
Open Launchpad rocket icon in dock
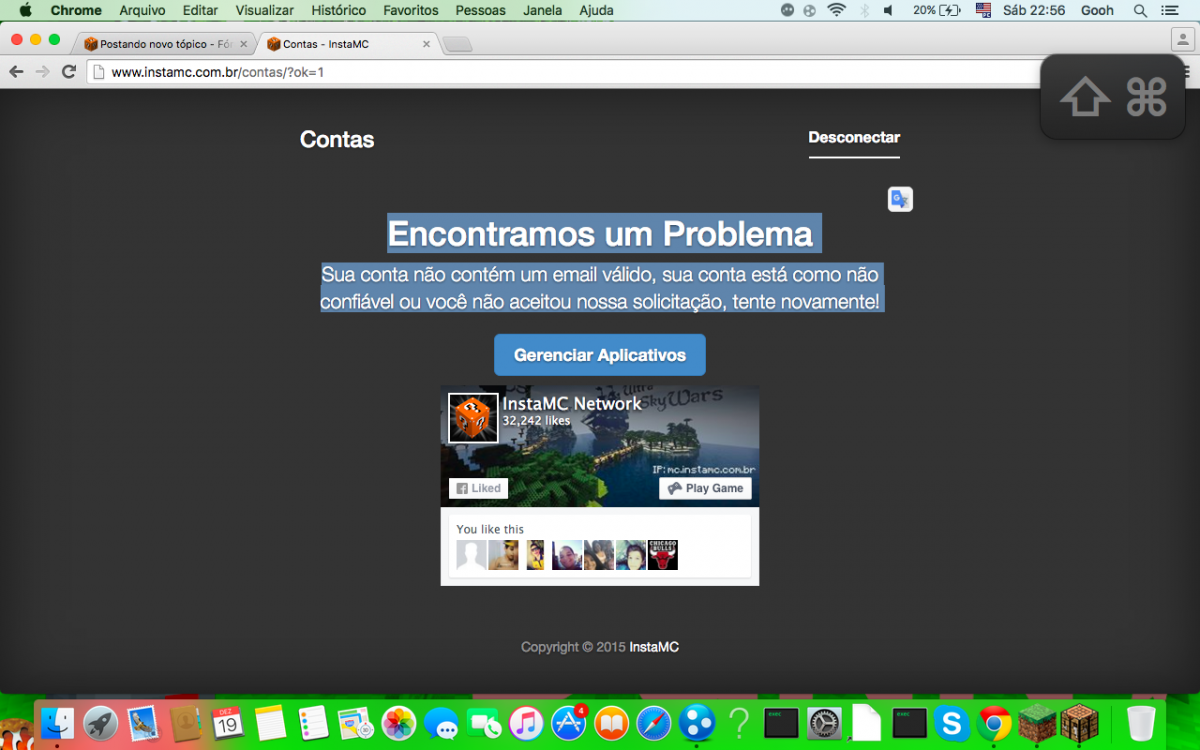(101, 723)
